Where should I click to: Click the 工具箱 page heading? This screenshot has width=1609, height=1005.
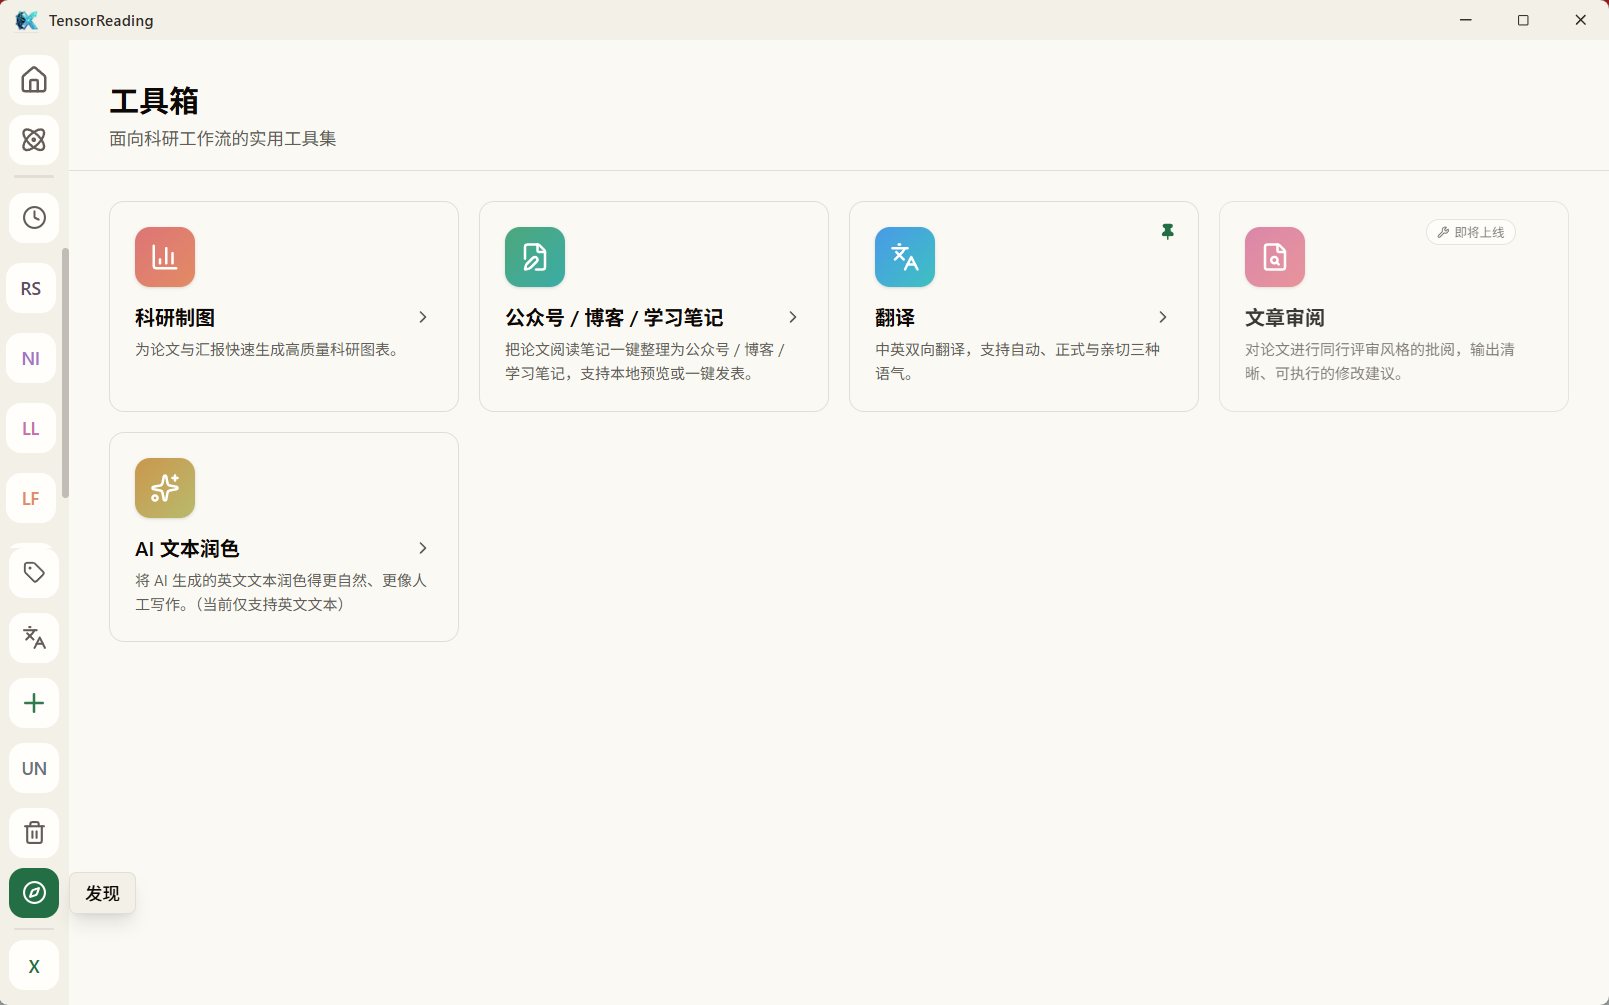coord(154,101)
